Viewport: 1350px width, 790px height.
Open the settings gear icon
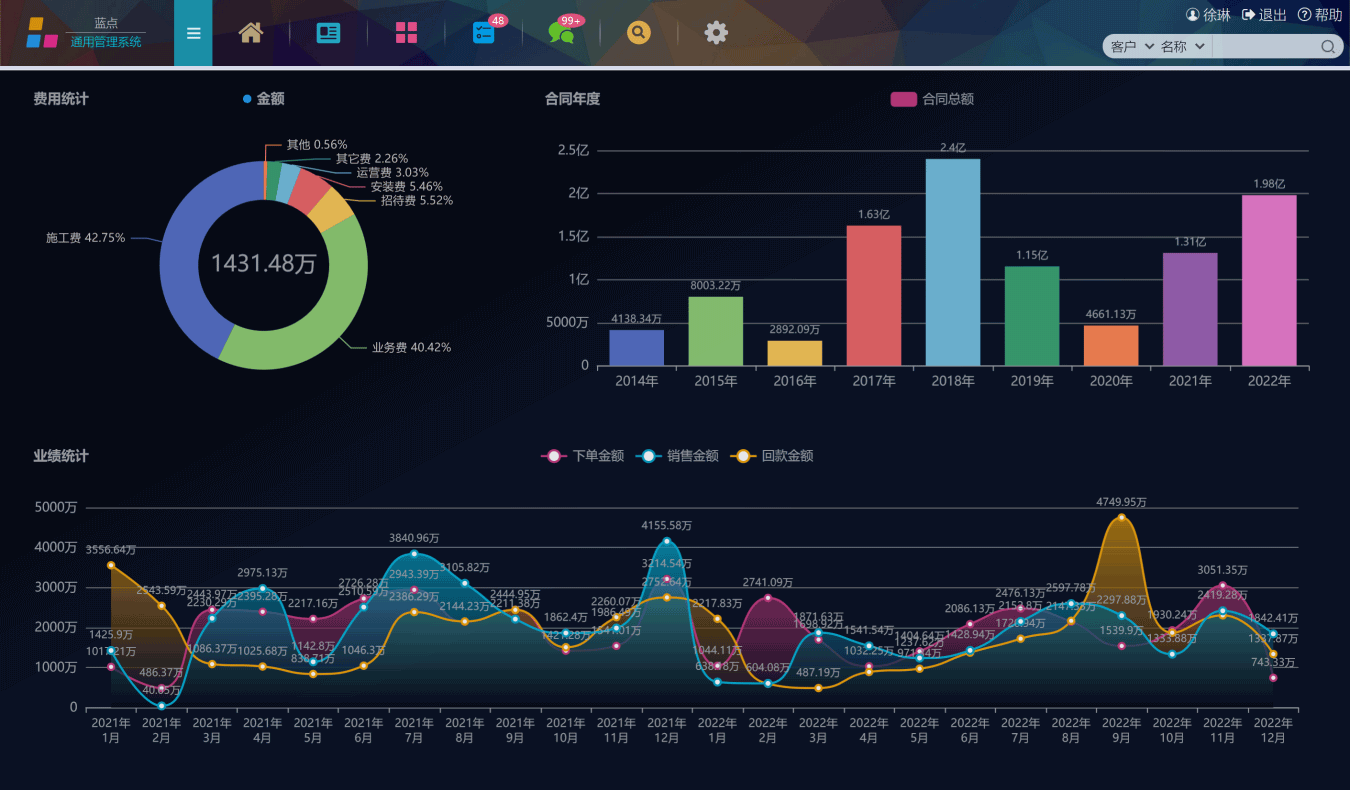point(716,33)
